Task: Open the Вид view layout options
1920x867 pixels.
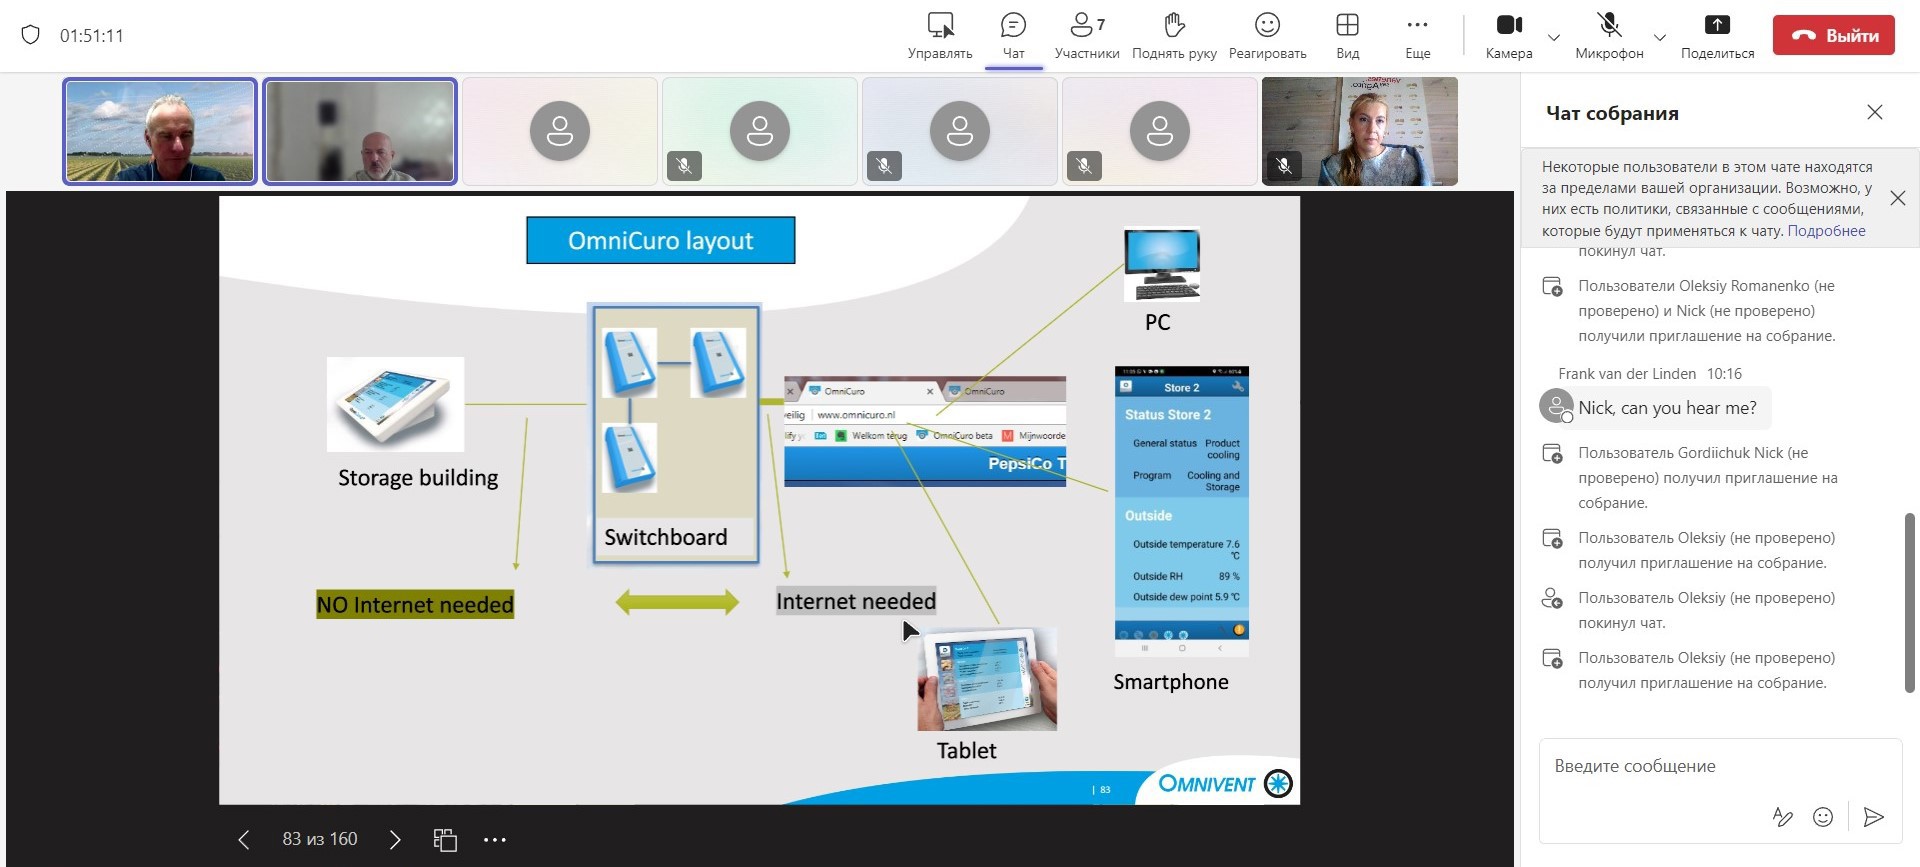Action: coord(1347,35)
